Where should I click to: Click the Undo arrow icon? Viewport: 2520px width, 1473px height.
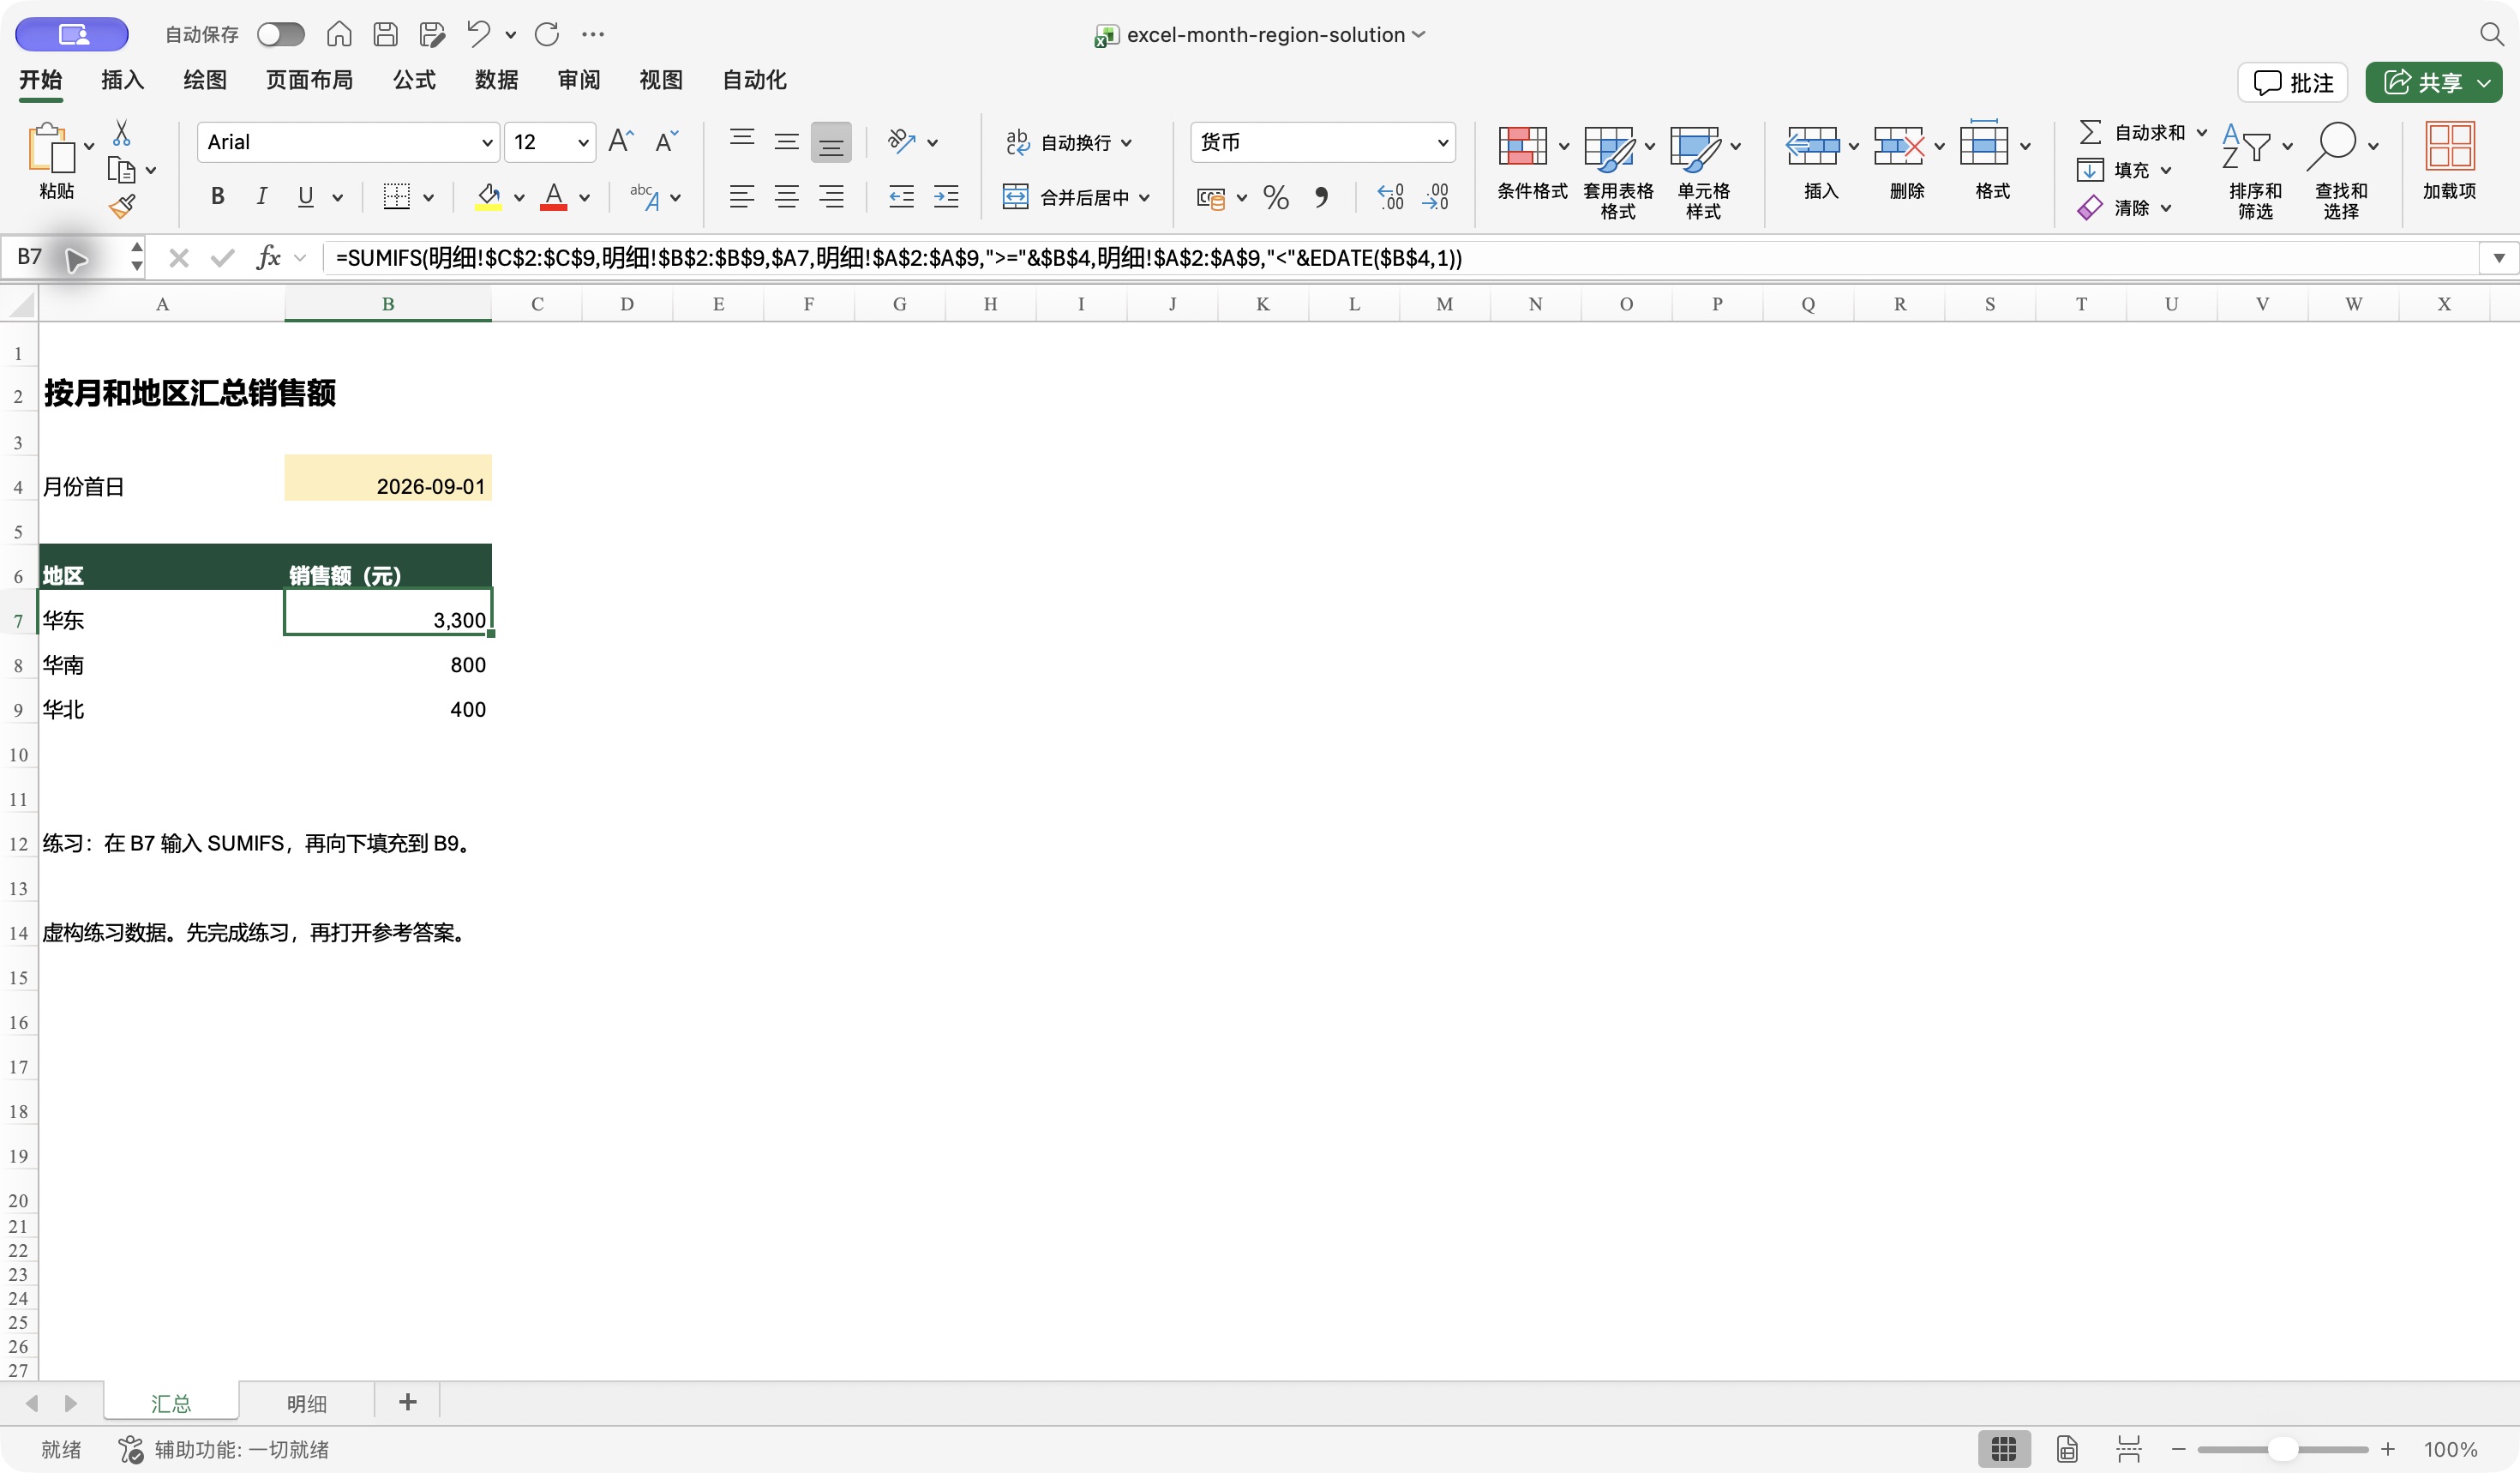pyautogui.click(x=479, y=34)
